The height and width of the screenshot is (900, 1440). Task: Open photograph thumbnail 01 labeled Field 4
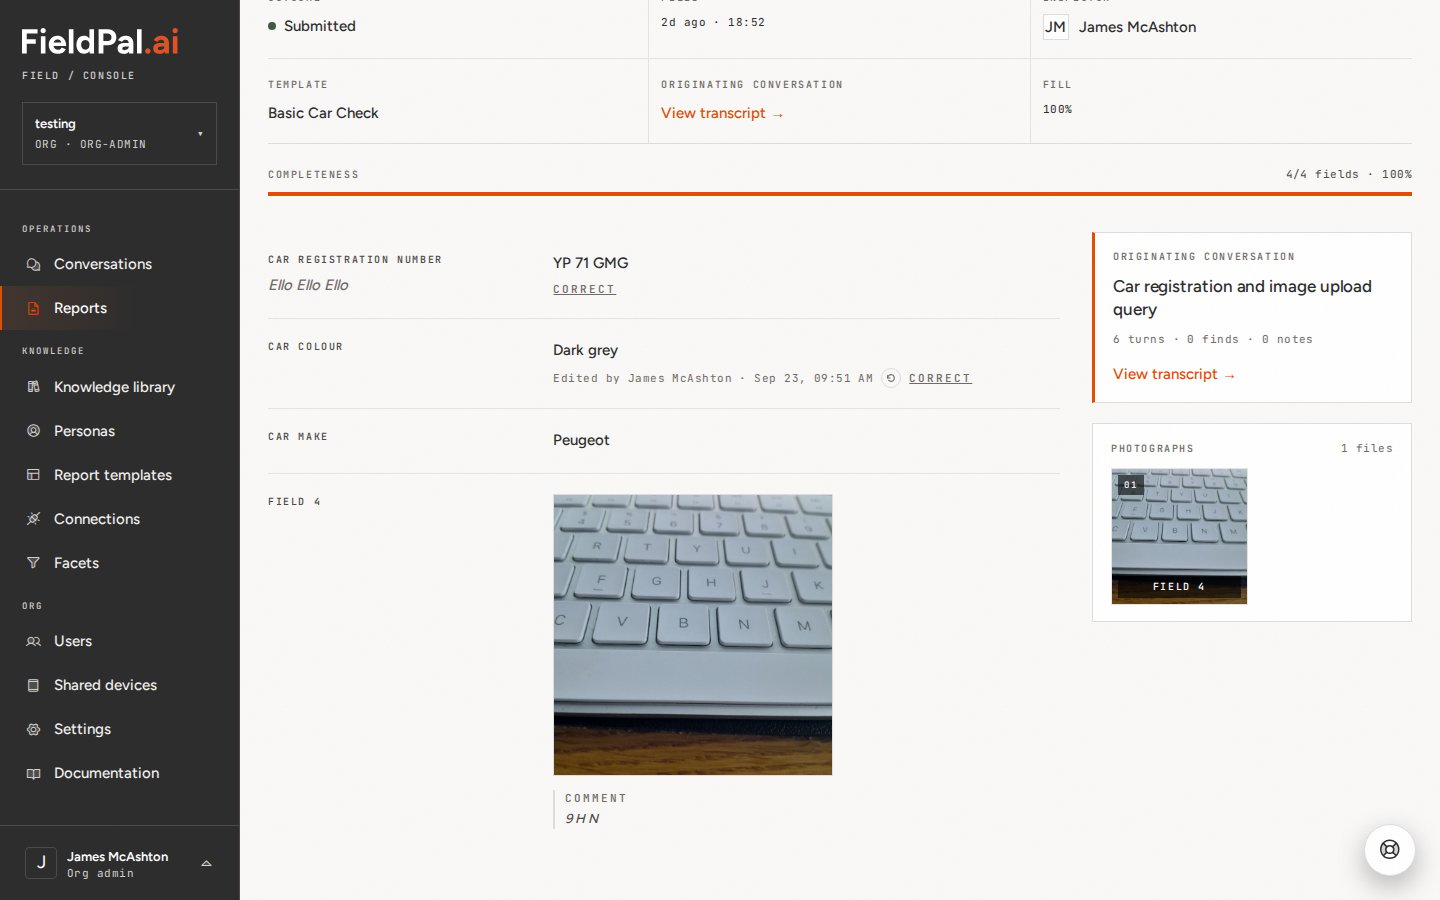pyautogui.click(x=1179, y=536)
